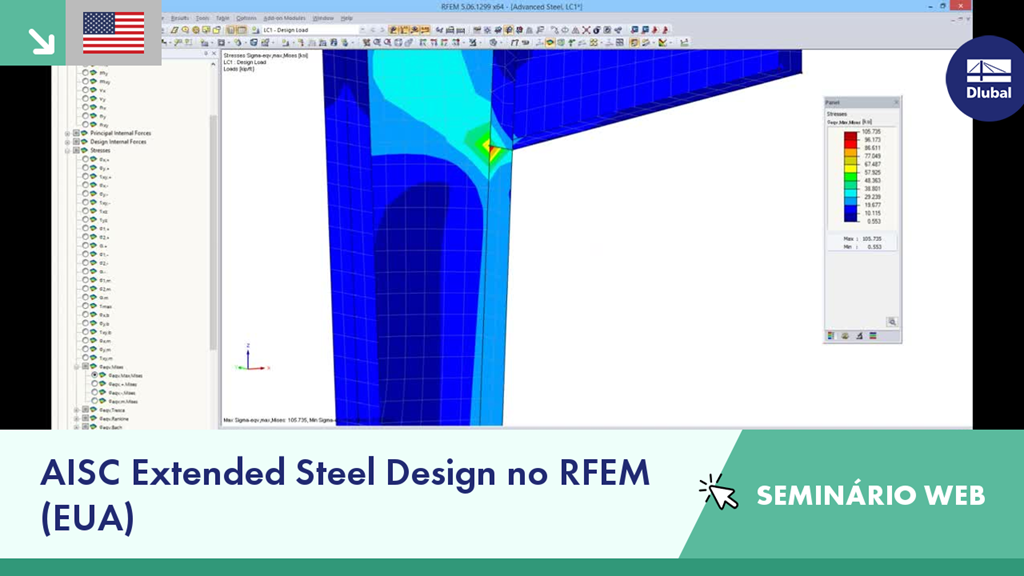Select the σeqv,m,Mises radio button
The width and height of the screenshot is (1024, 576).
[x=95, y=401]
